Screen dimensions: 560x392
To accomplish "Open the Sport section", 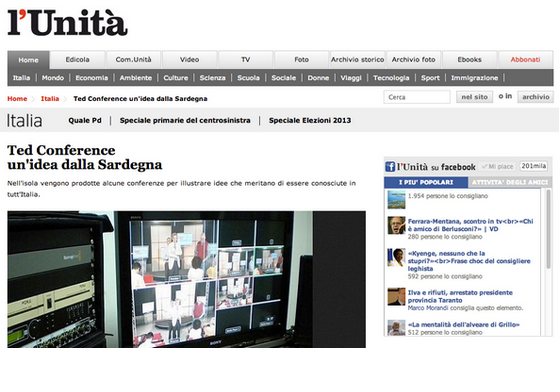I will pyautogui.click(x=430, y=78).
